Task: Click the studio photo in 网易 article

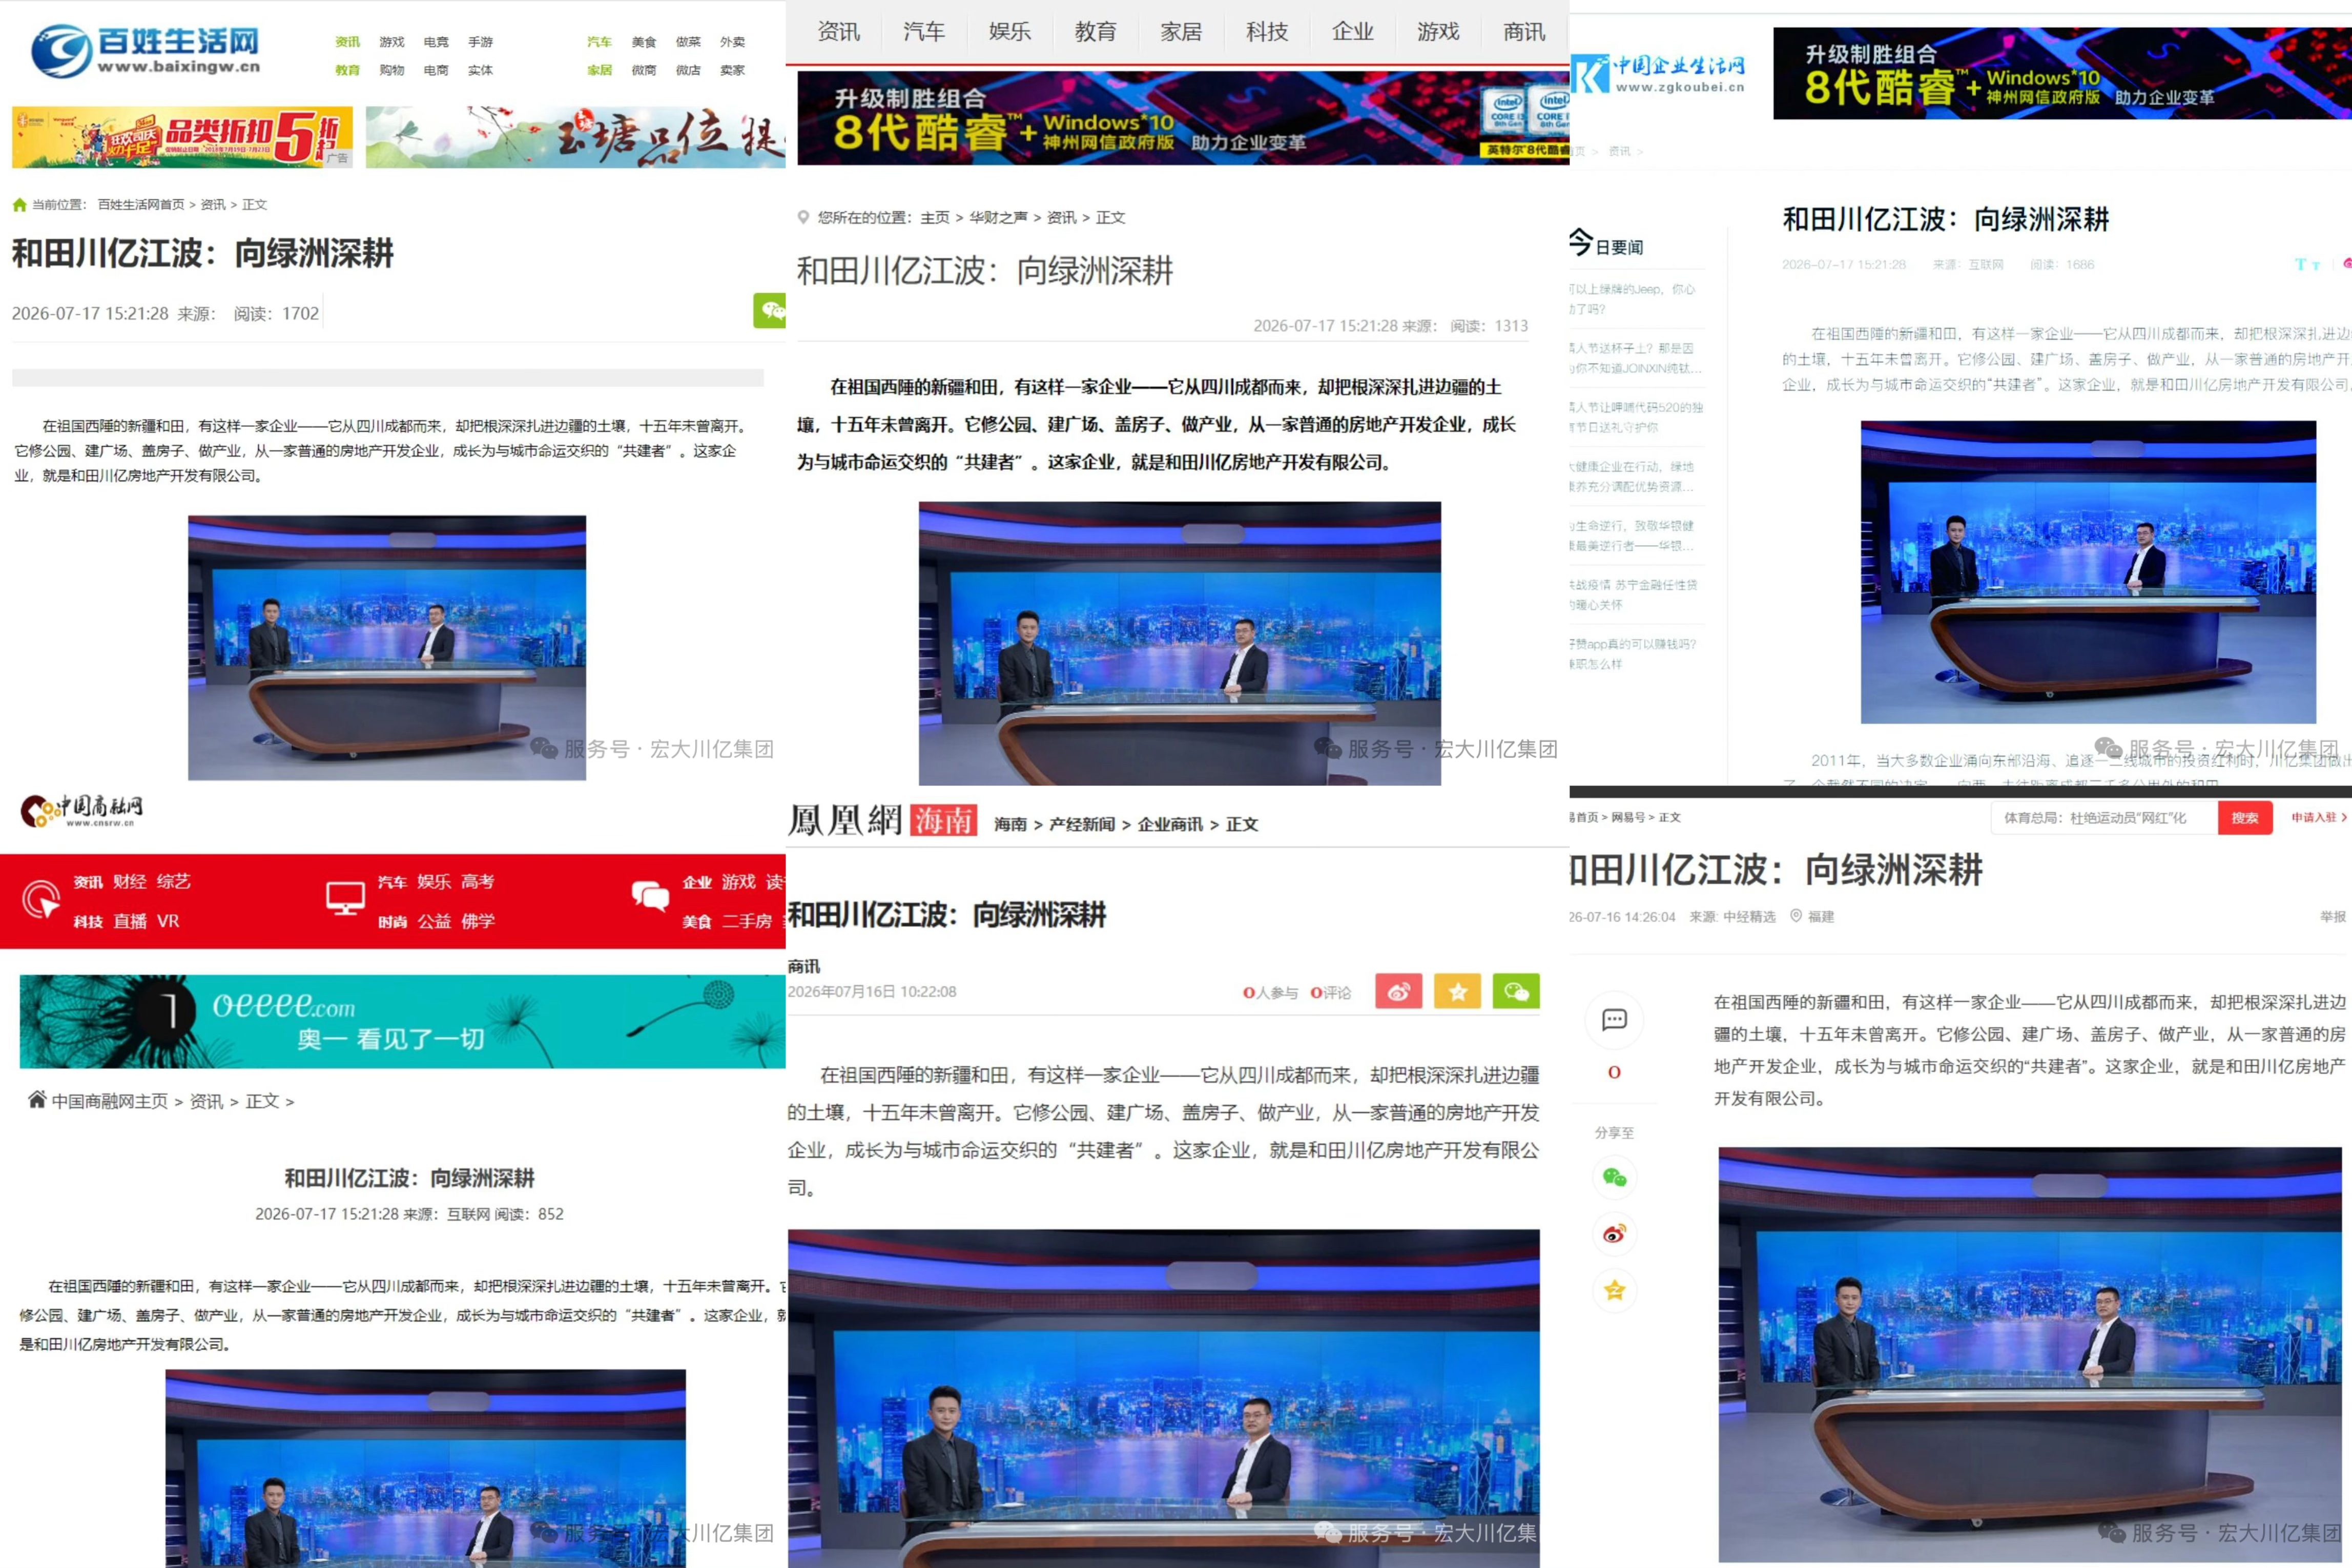Action: (x=2030, y=1354)
